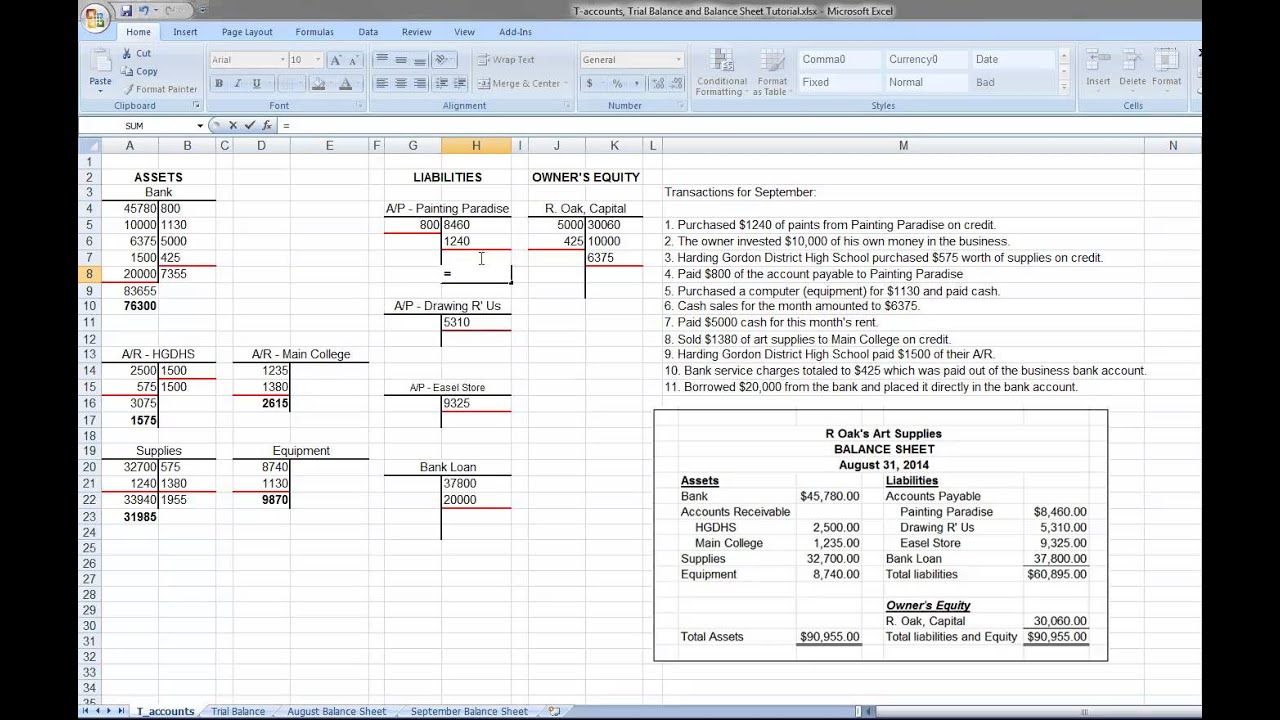Click the Insert Function fx icon
This screenshot has height=720, width=1280.
click(x=267, y=126)
